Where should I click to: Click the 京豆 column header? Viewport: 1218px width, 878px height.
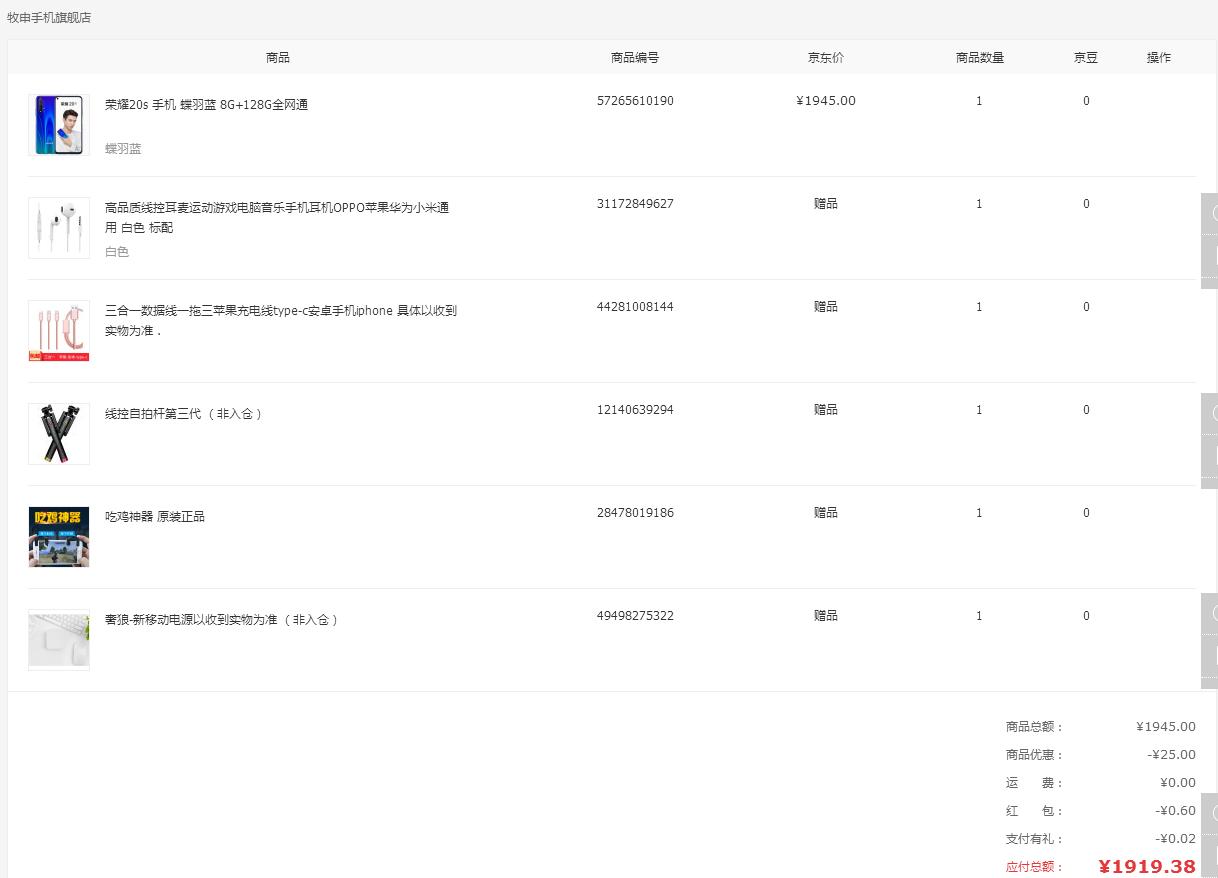coord(1085,57)
